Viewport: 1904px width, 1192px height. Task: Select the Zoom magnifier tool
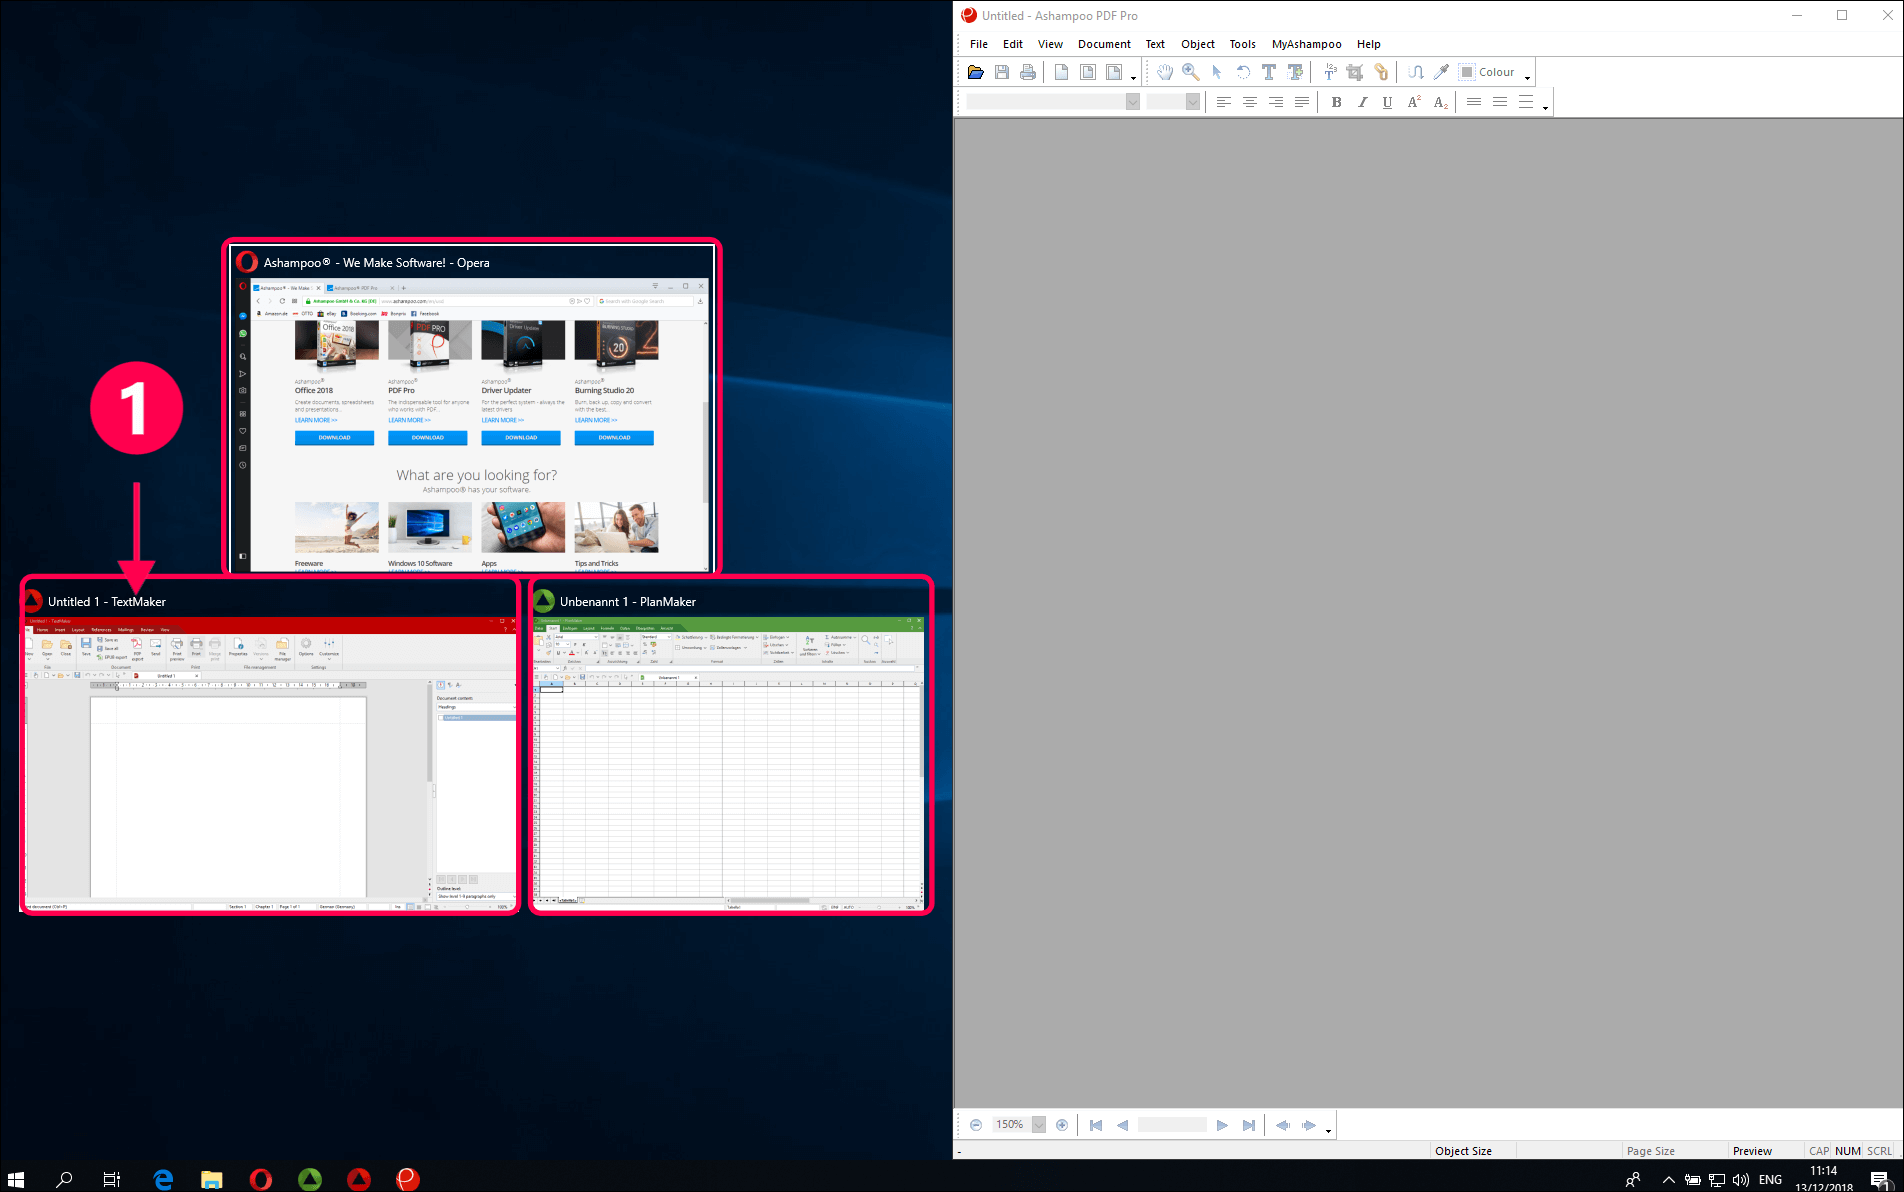pyautogui.click(x=1191, y=72)
